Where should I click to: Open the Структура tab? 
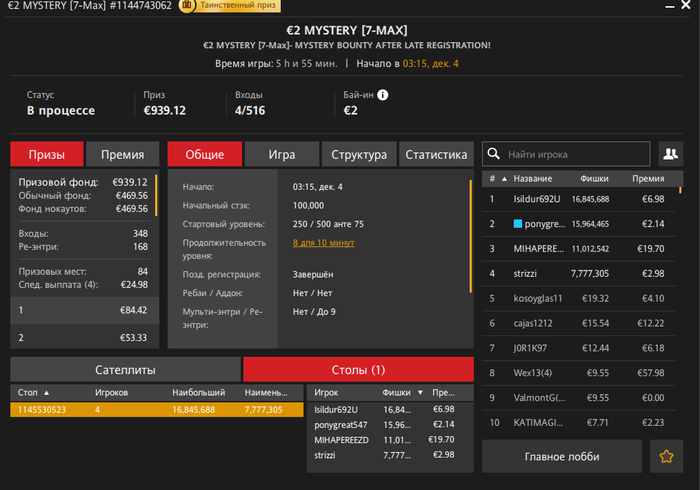point(358,154)
